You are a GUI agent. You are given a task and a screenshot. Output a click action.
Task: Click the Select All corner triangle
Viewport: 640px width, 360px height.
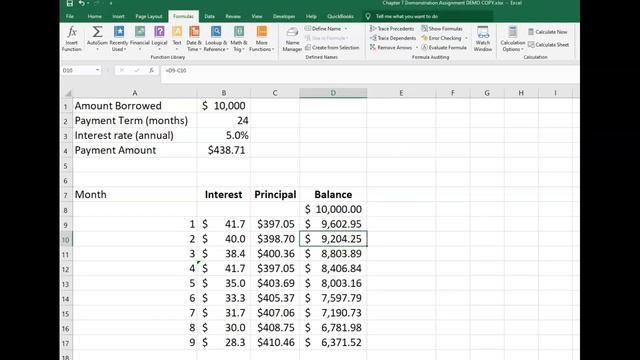[x=68, y=93]
